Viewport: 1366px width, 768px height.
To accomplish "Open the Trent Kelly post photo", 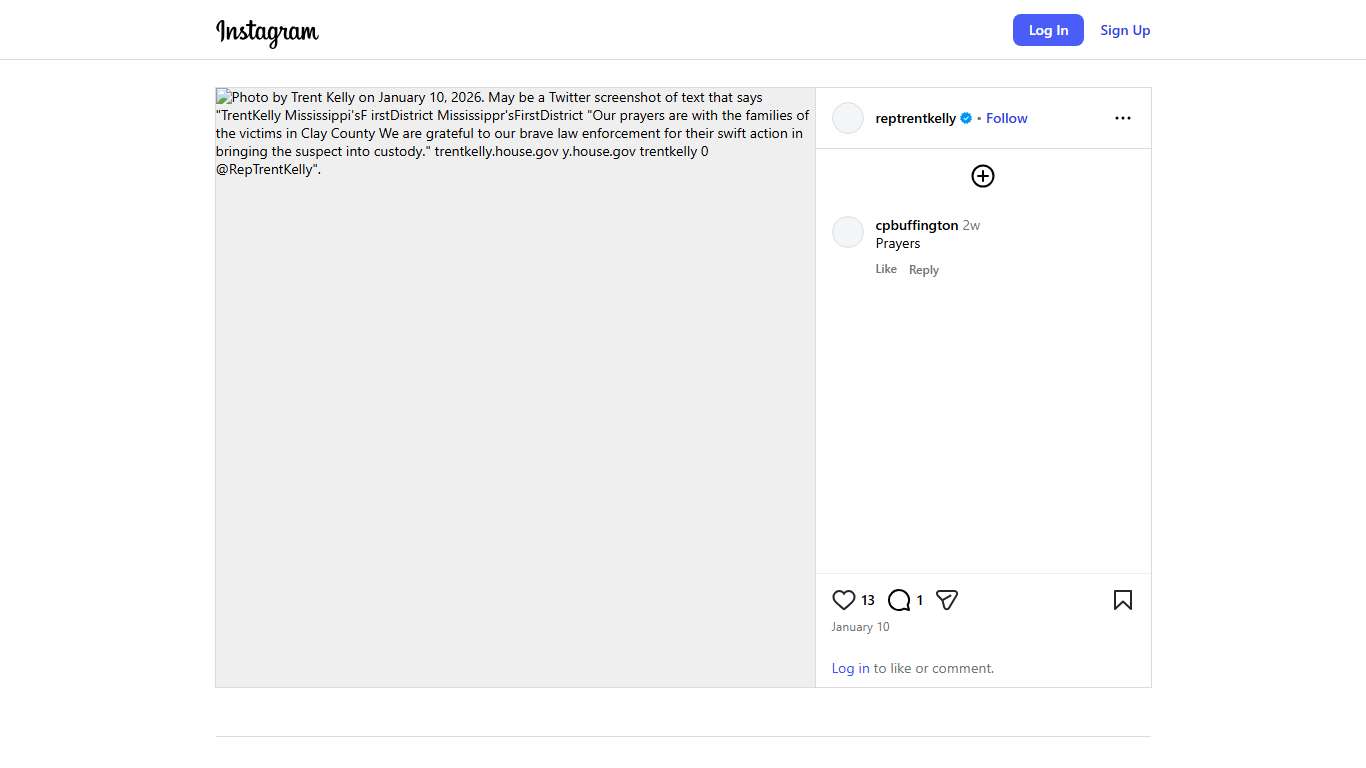I will (x=515, y=400).
